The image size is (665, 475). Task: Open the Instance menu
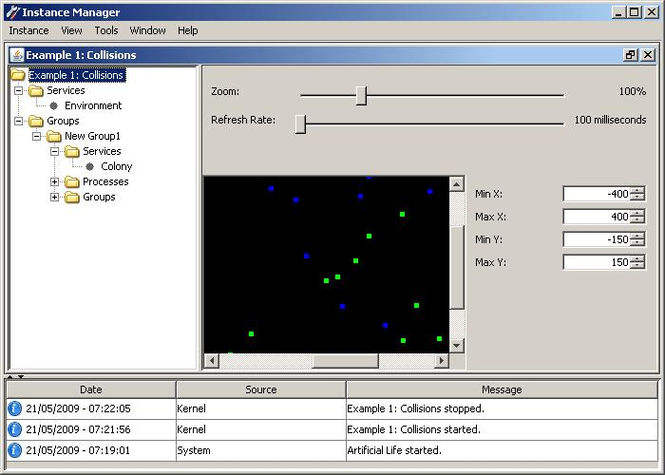pos(28,31)
